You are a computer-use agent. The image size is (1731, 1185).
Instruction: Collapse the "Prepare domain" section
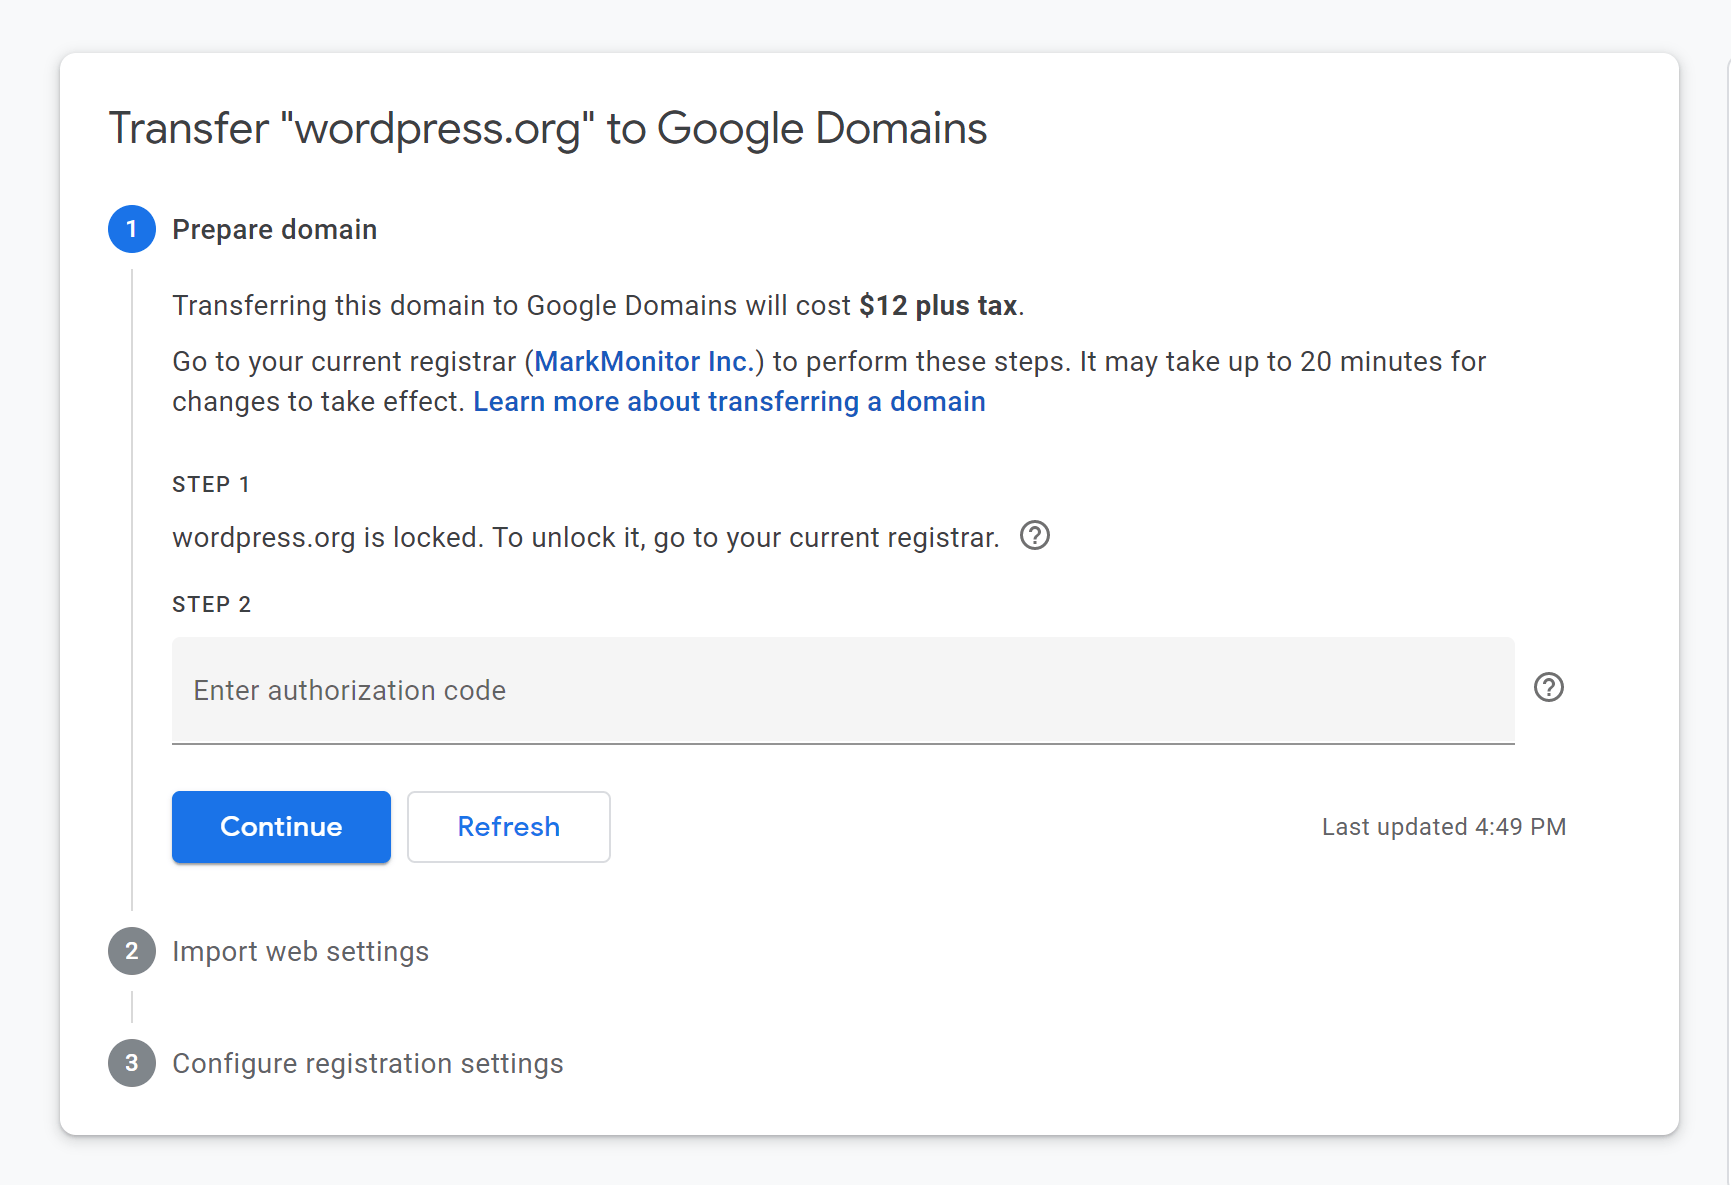click(275, 229)
